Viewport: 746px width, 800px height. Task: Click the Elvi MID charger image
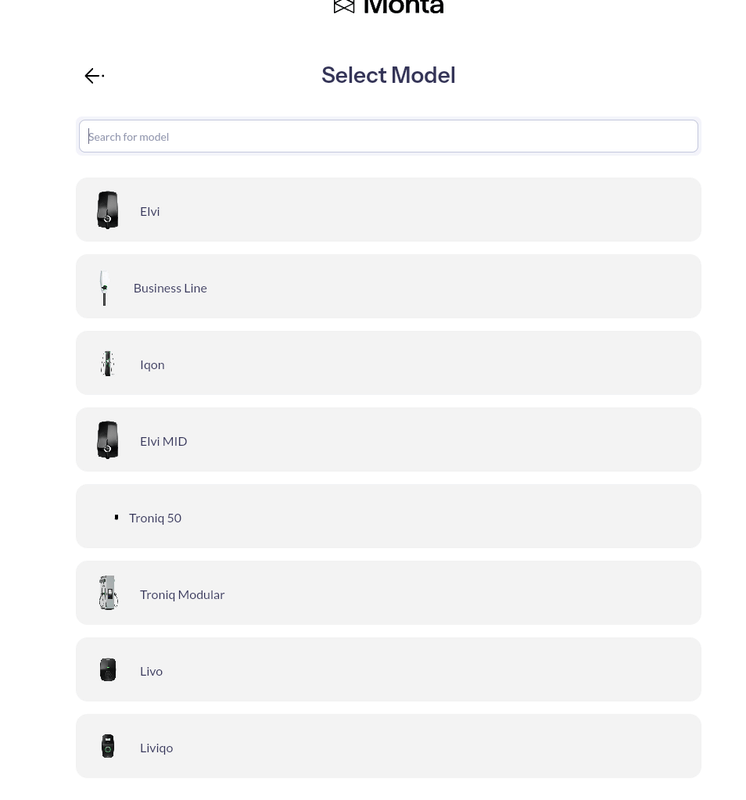(x=108, y=440)
